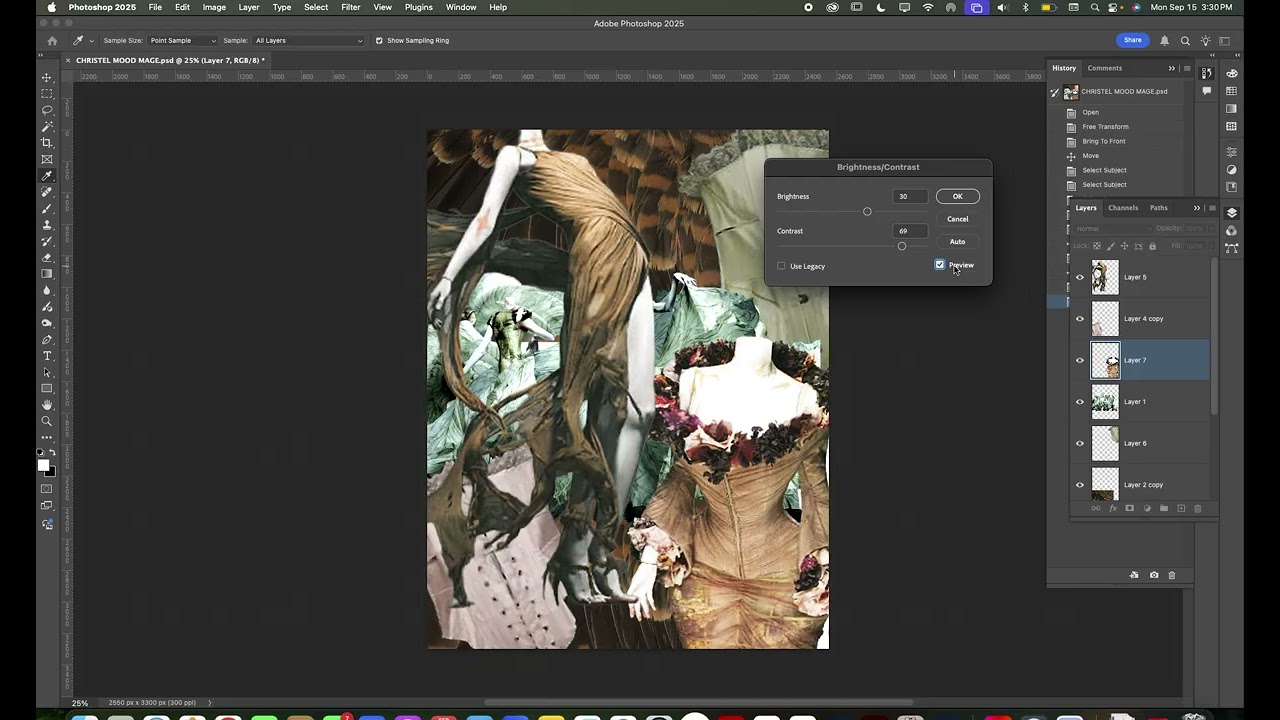Select the Pen tool
1280x720 pixels.
click(46, 339)
